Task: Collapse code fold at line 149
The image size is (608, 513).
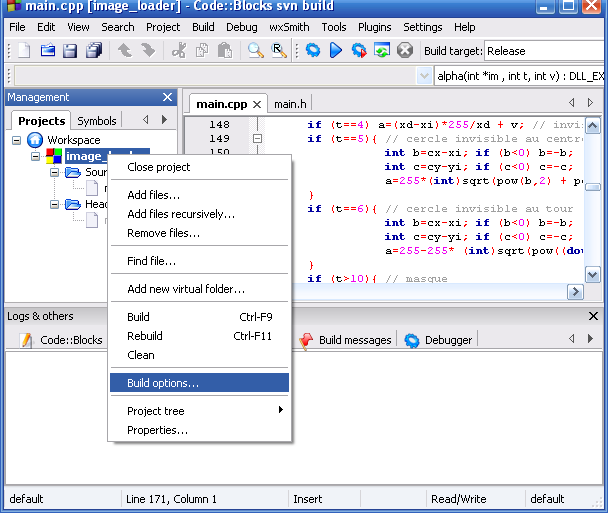Action: click(257, 138)
